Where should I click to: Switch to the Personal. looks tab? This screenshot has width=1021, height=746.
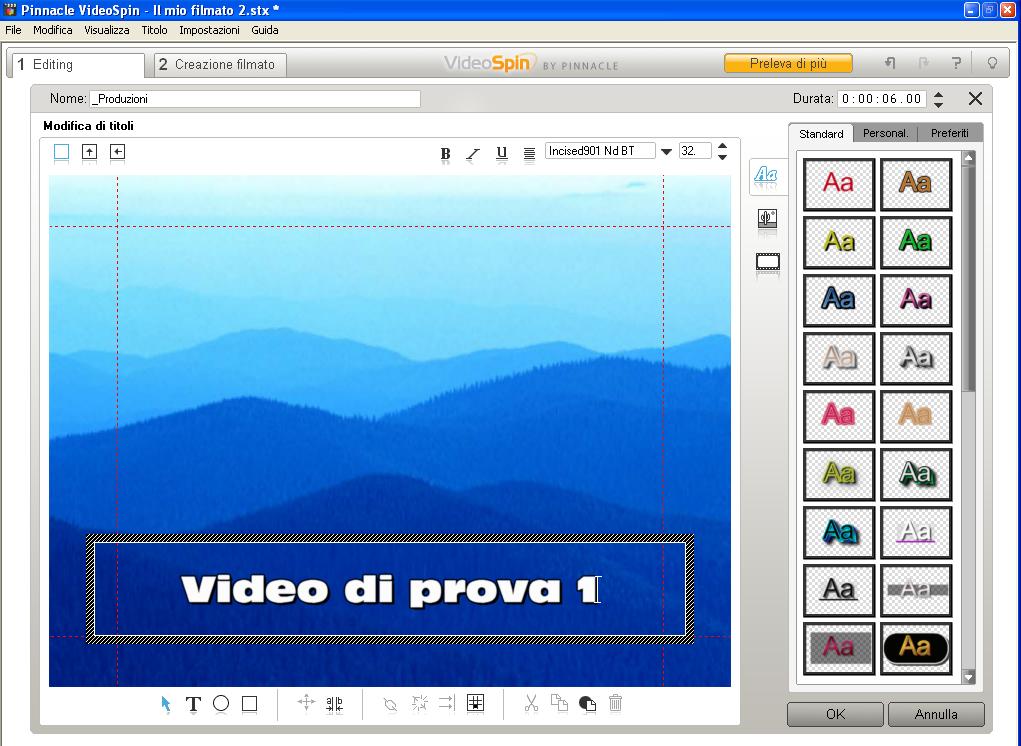tap(885, 133)
